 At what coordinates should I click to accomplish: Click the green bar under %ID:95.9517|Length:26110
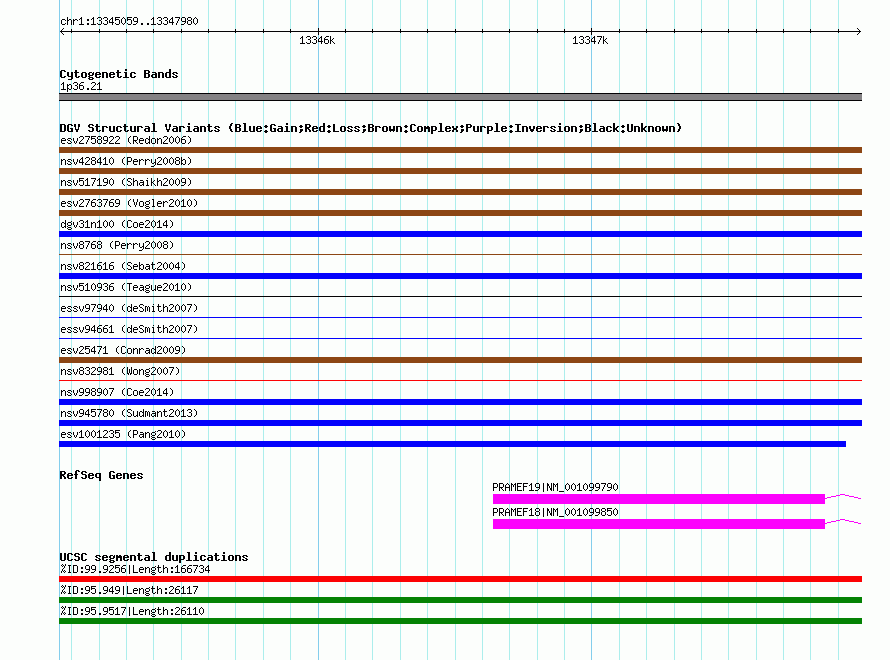(x=460, y=621)
